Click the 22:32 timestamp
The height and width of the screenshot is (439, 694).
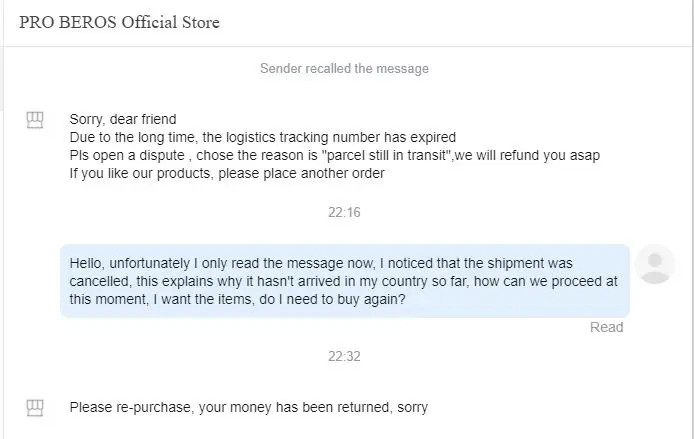pyautogui.click(x=344, y=356)
